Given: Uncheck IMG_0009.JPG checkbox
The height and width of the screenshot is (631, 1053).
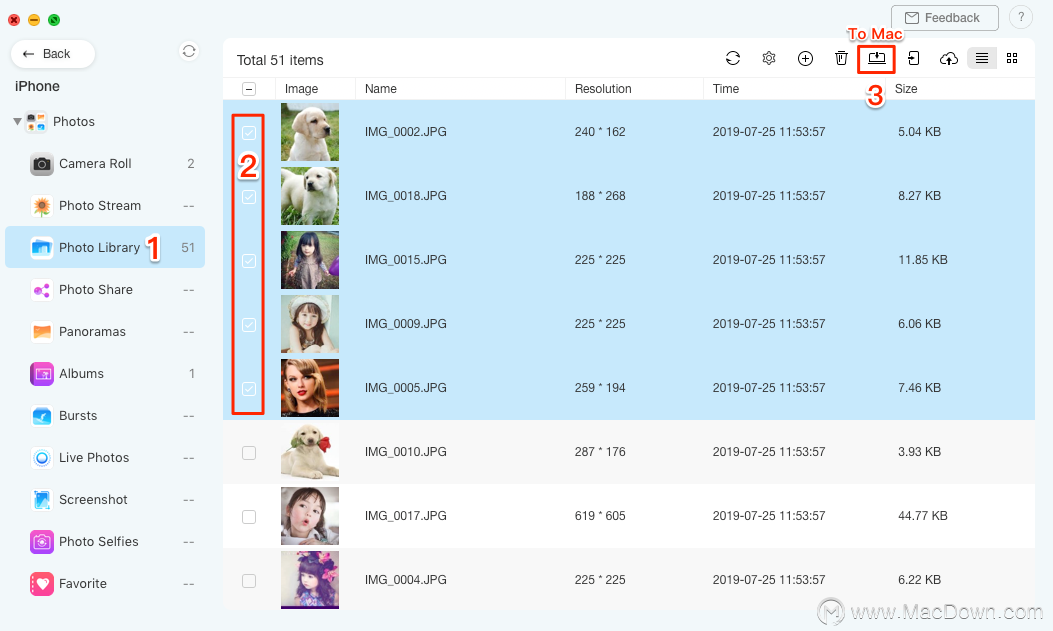Looking at the screenshot, I should [x=248, y=325].
